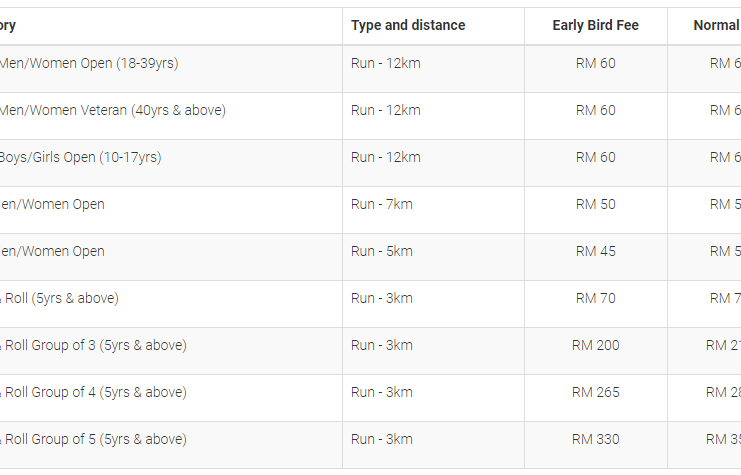Select the Roll Group of 3 category cell
The height and width of the screenshot is (475, 741).
(x=94, y=345)
